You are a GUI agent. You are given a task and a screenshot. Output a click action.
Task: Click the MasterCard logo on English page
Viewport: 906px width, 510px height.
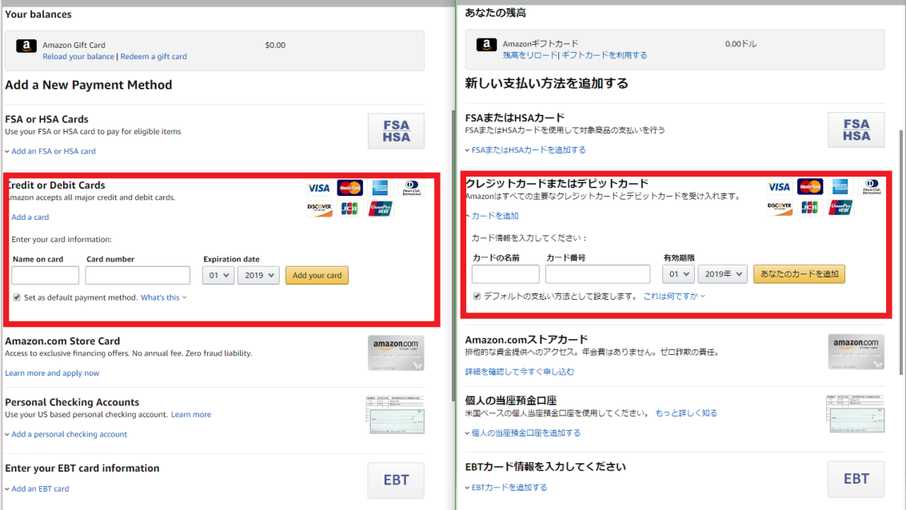click(350, 188)
